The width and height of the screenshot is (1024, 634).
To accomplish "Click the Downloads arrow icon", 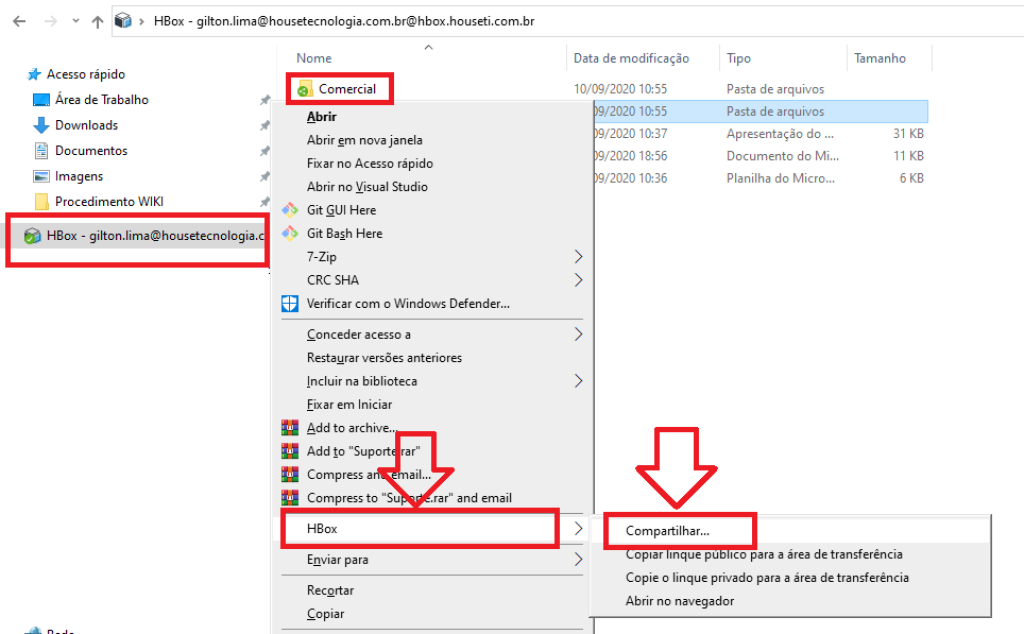I will coord(40,125).
